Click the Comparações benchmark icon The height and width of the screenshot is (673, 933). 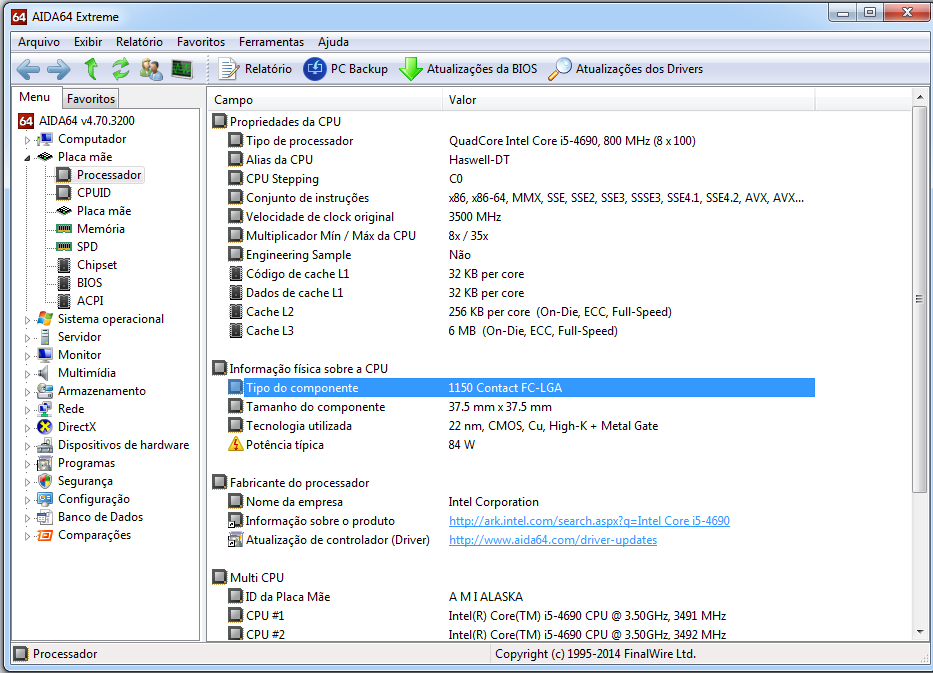(45, 535)
